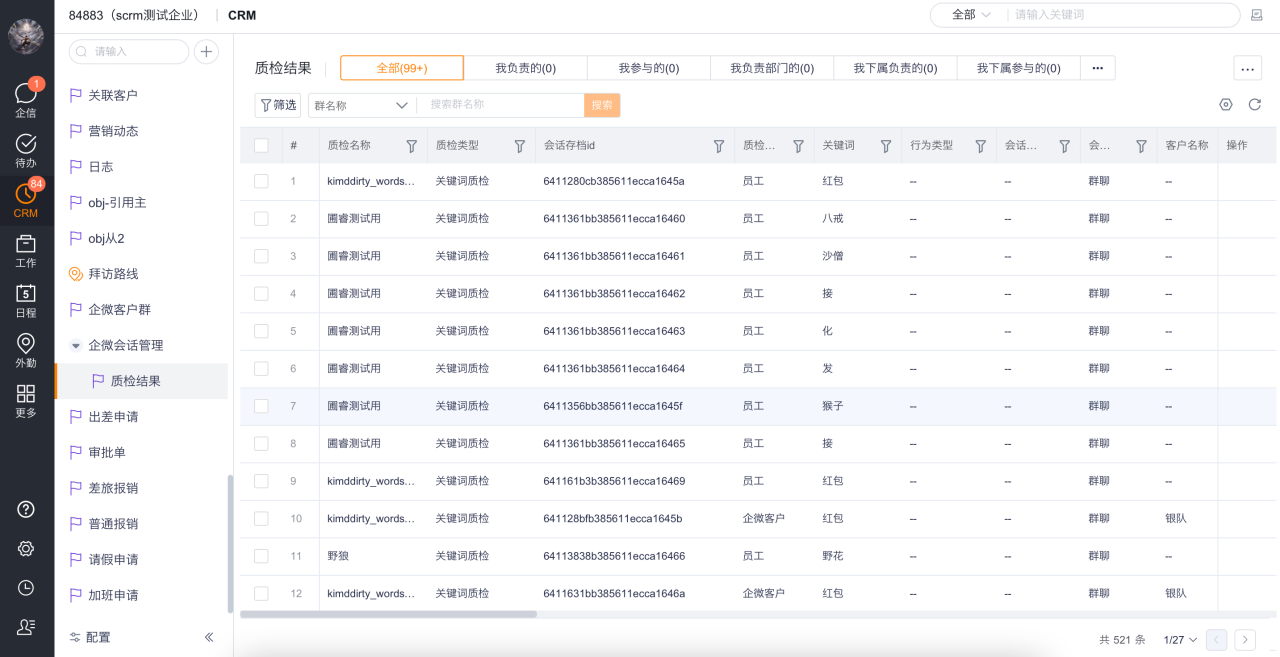Click the plus add button beside search
This screenshot has height=657, width=1280.
click(206, 51)
